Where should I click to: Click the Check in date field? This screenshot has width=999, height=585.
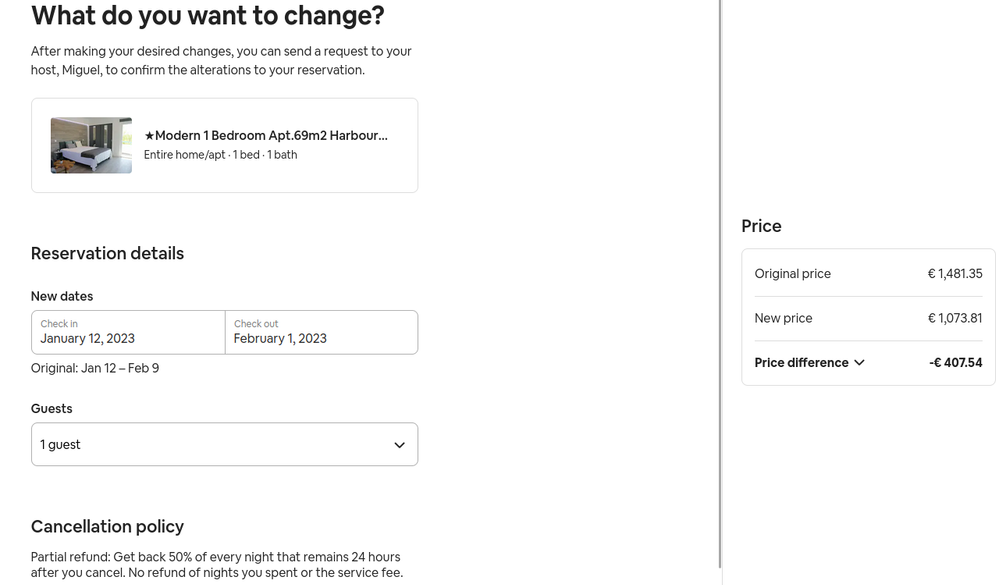pos(128,332)
